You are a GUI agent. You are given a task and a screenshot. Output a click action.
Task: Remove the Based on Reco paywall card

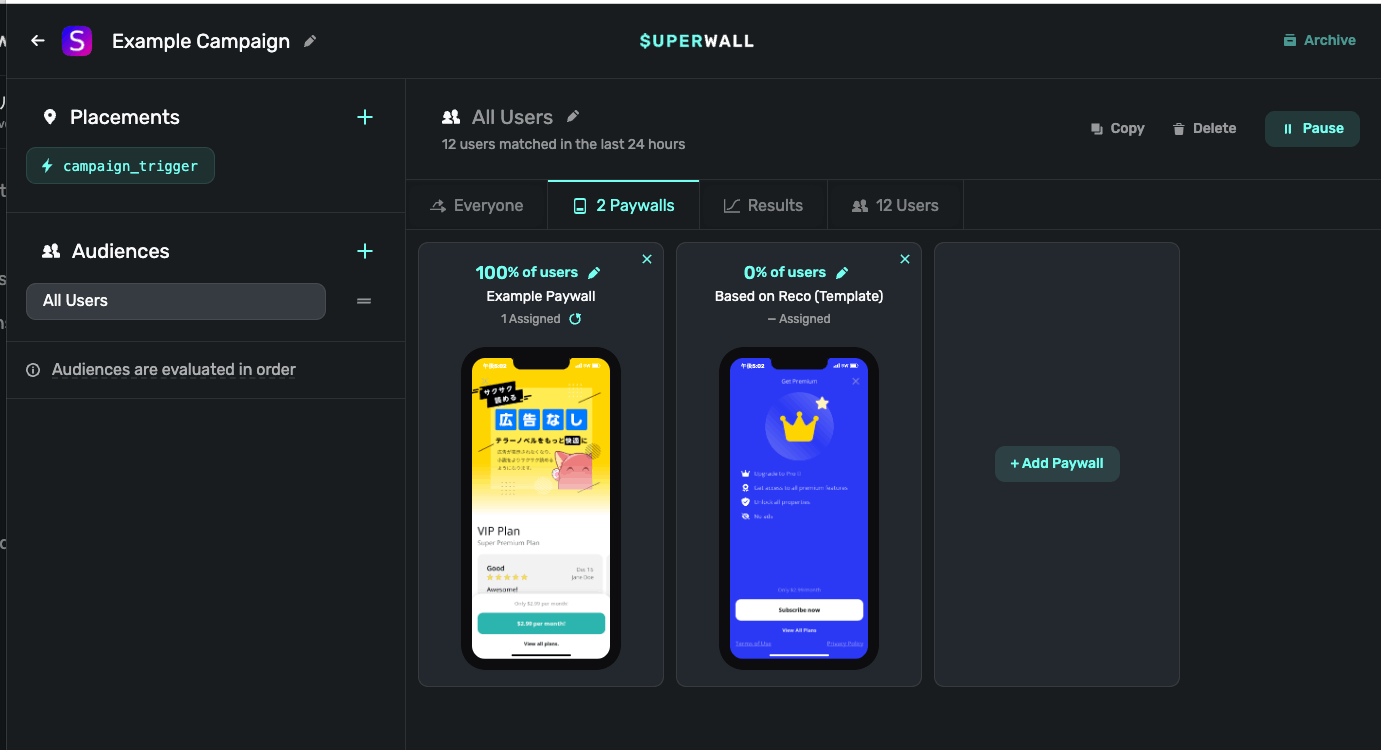pos(905,259)
